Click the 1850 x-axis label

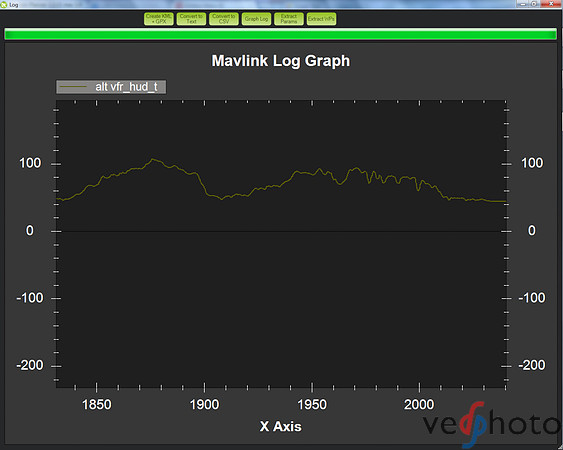(97, 405)
